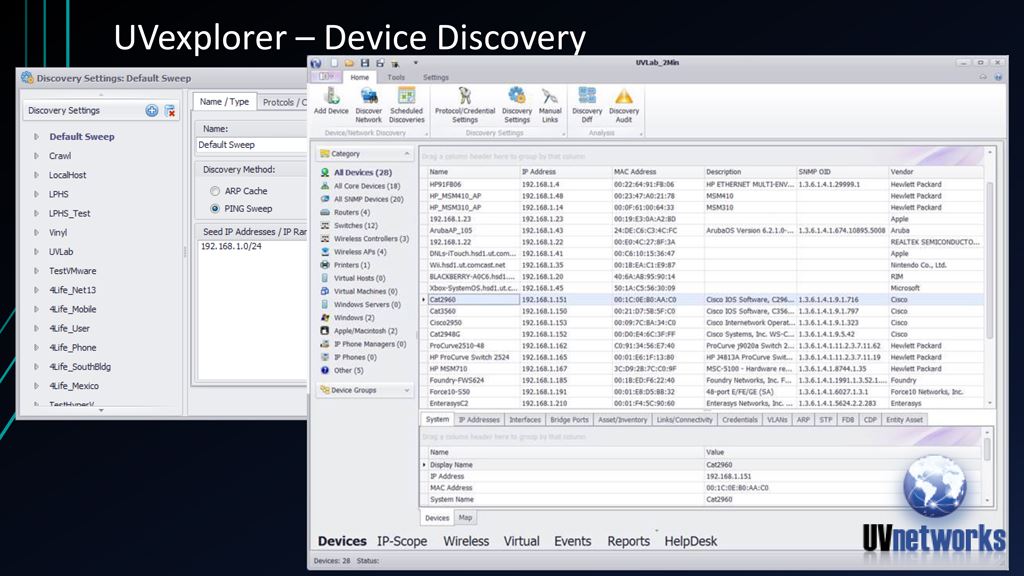Select Switches (12) category
Screen dimensions: 1024x576
click(355, 225)
